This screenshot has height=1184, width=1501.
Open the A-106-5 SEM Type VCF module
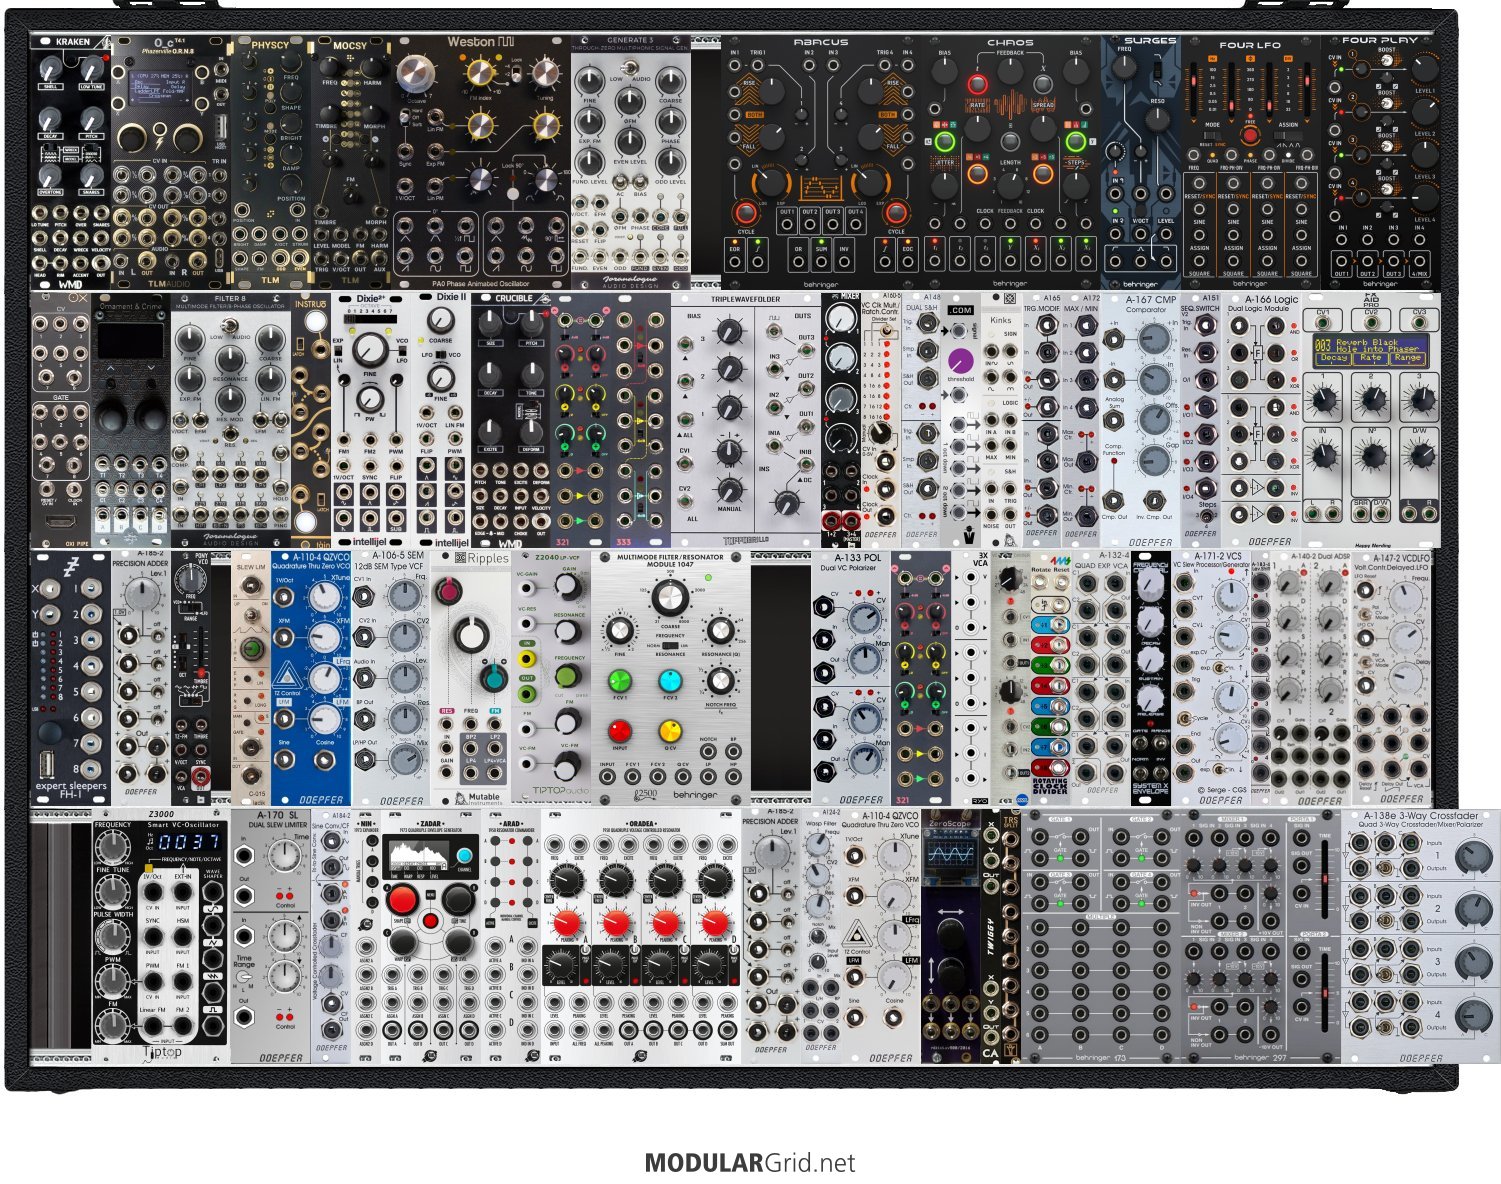click(391, 677)
